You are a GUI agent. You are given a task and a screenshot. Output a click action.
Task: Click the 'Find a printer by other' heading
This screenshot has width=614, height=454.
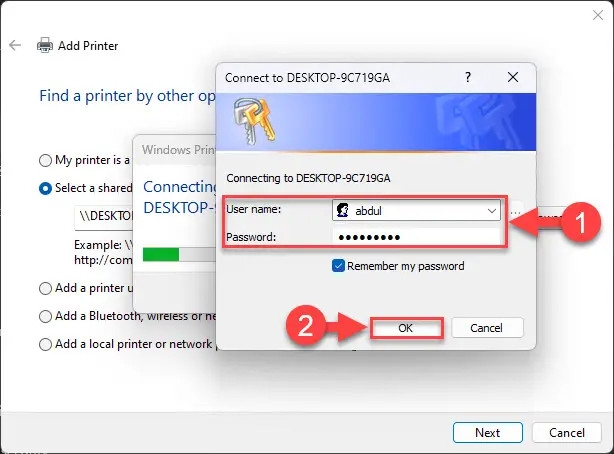(127, 96)
